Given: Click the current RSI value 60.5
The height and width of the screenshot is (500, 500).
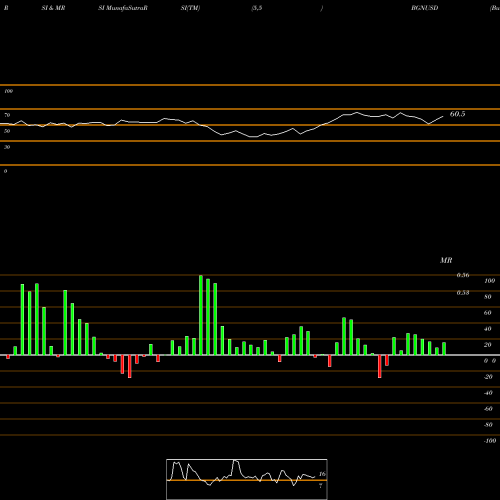Looking at the screenshot, I should (x=457, y=114).
